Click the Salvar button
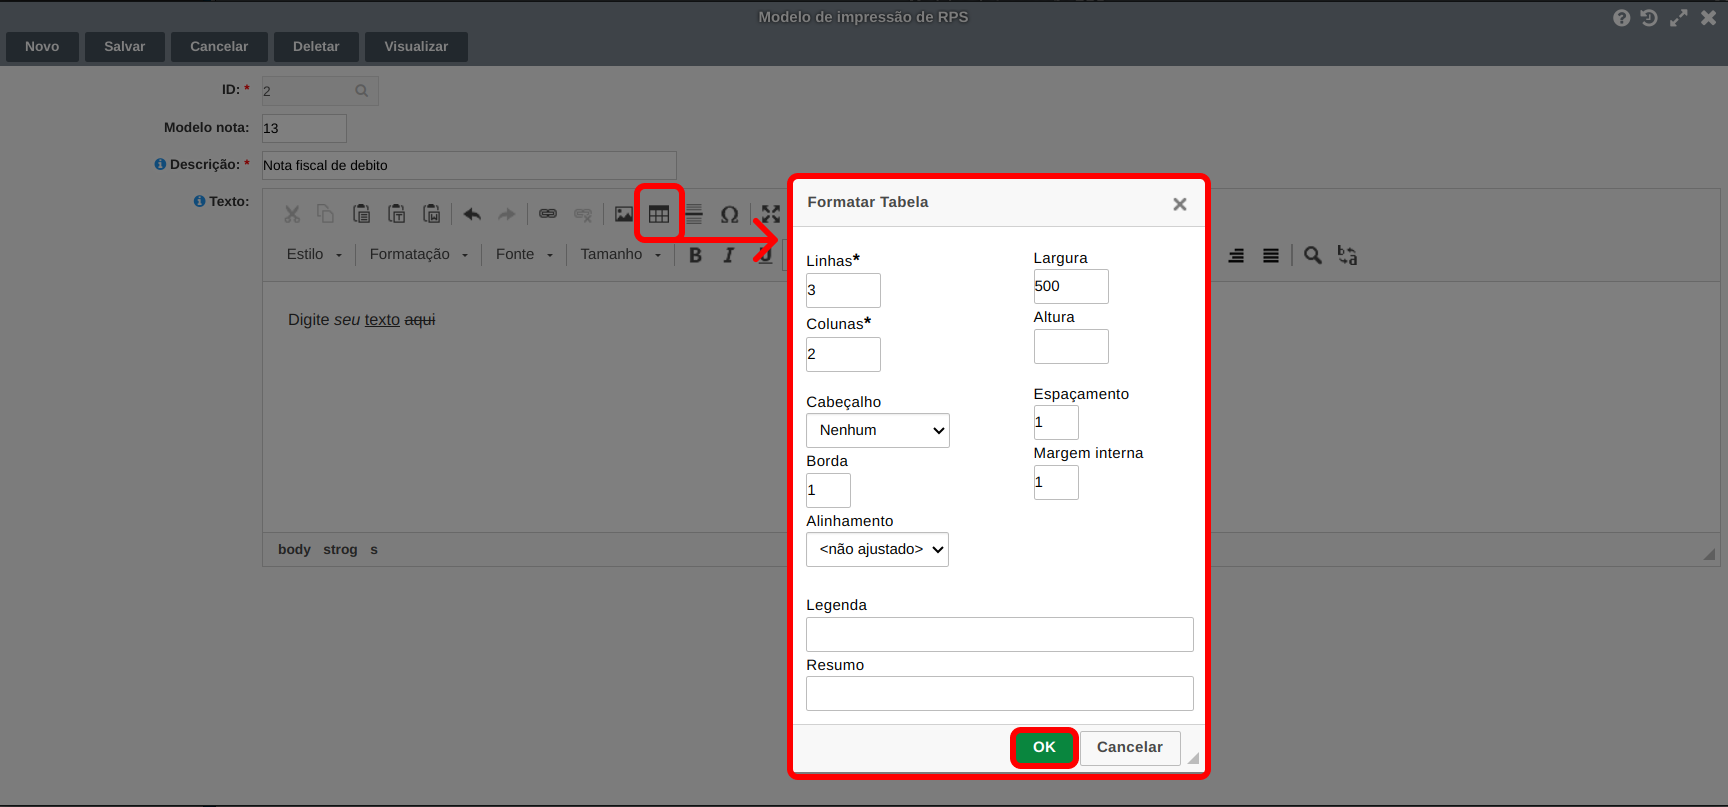This screenshot has width=1728, height=807. pos(125,47)
